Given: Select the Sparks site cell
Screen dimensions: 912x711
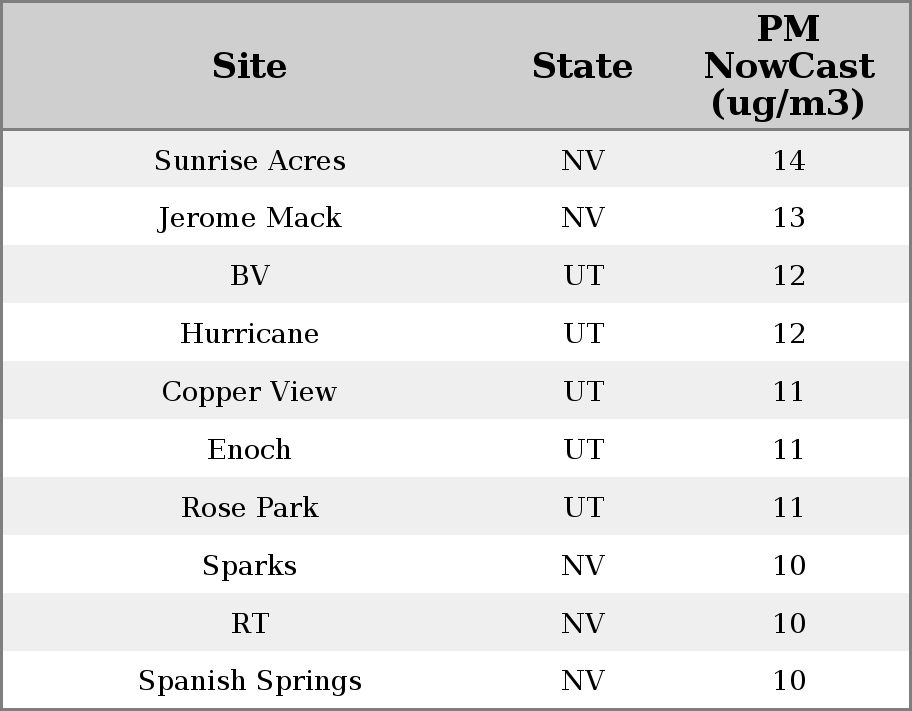Looking at the screenshot, I should [250, 566].
